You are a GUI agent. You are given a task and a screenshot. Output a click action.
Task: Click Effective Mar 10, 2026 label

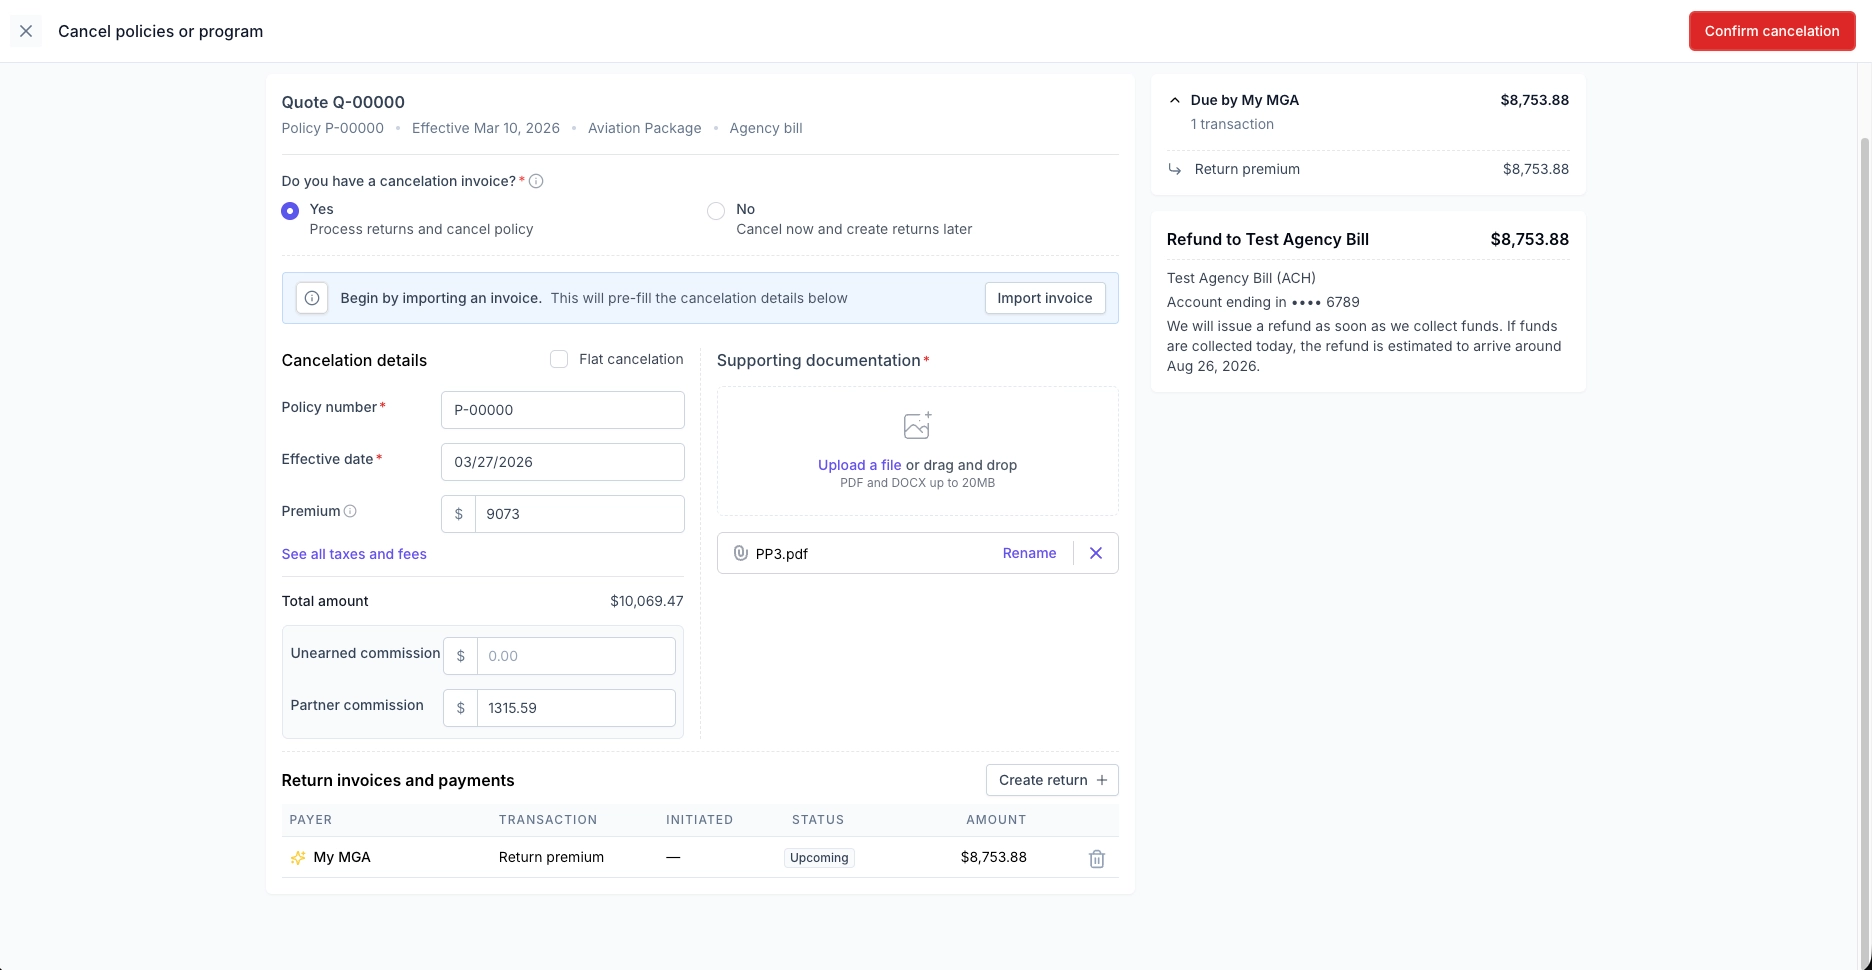(486, 128)
